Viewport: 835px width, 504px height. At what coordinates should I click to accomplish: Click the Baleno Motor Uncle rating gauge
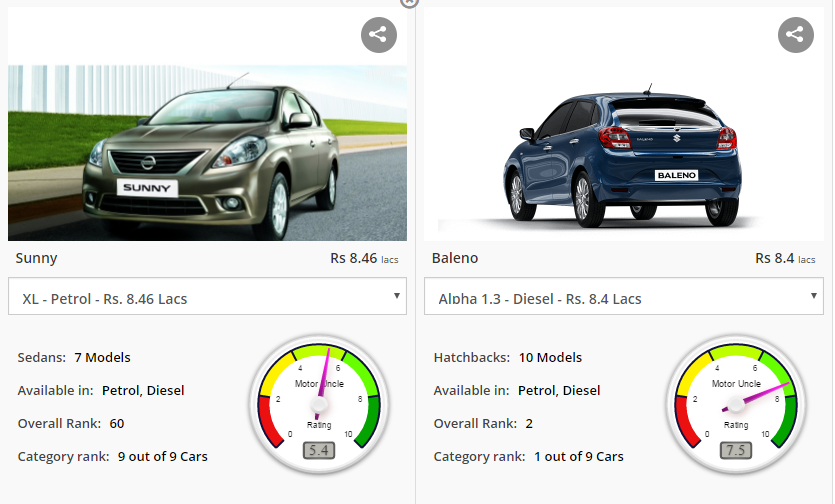pos(736,404)
